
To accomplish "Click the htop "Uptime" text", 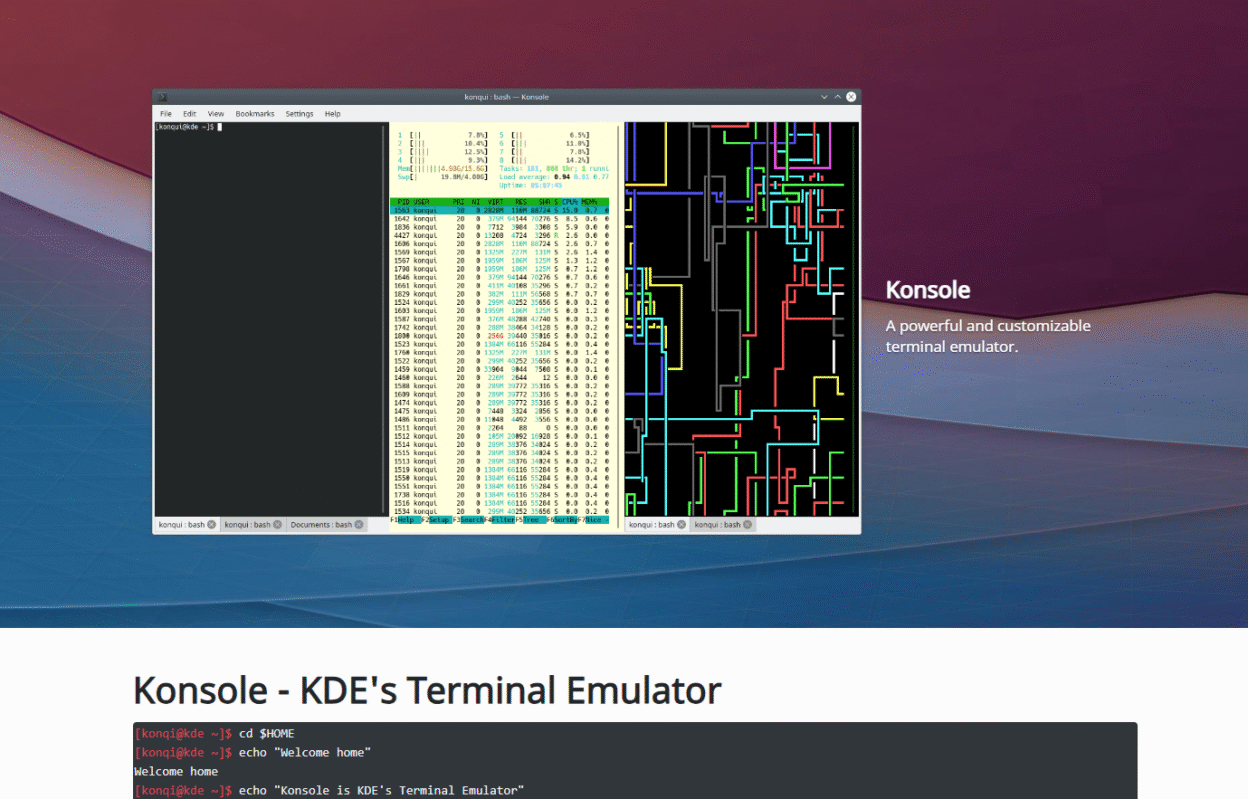I will click(529, 185).
